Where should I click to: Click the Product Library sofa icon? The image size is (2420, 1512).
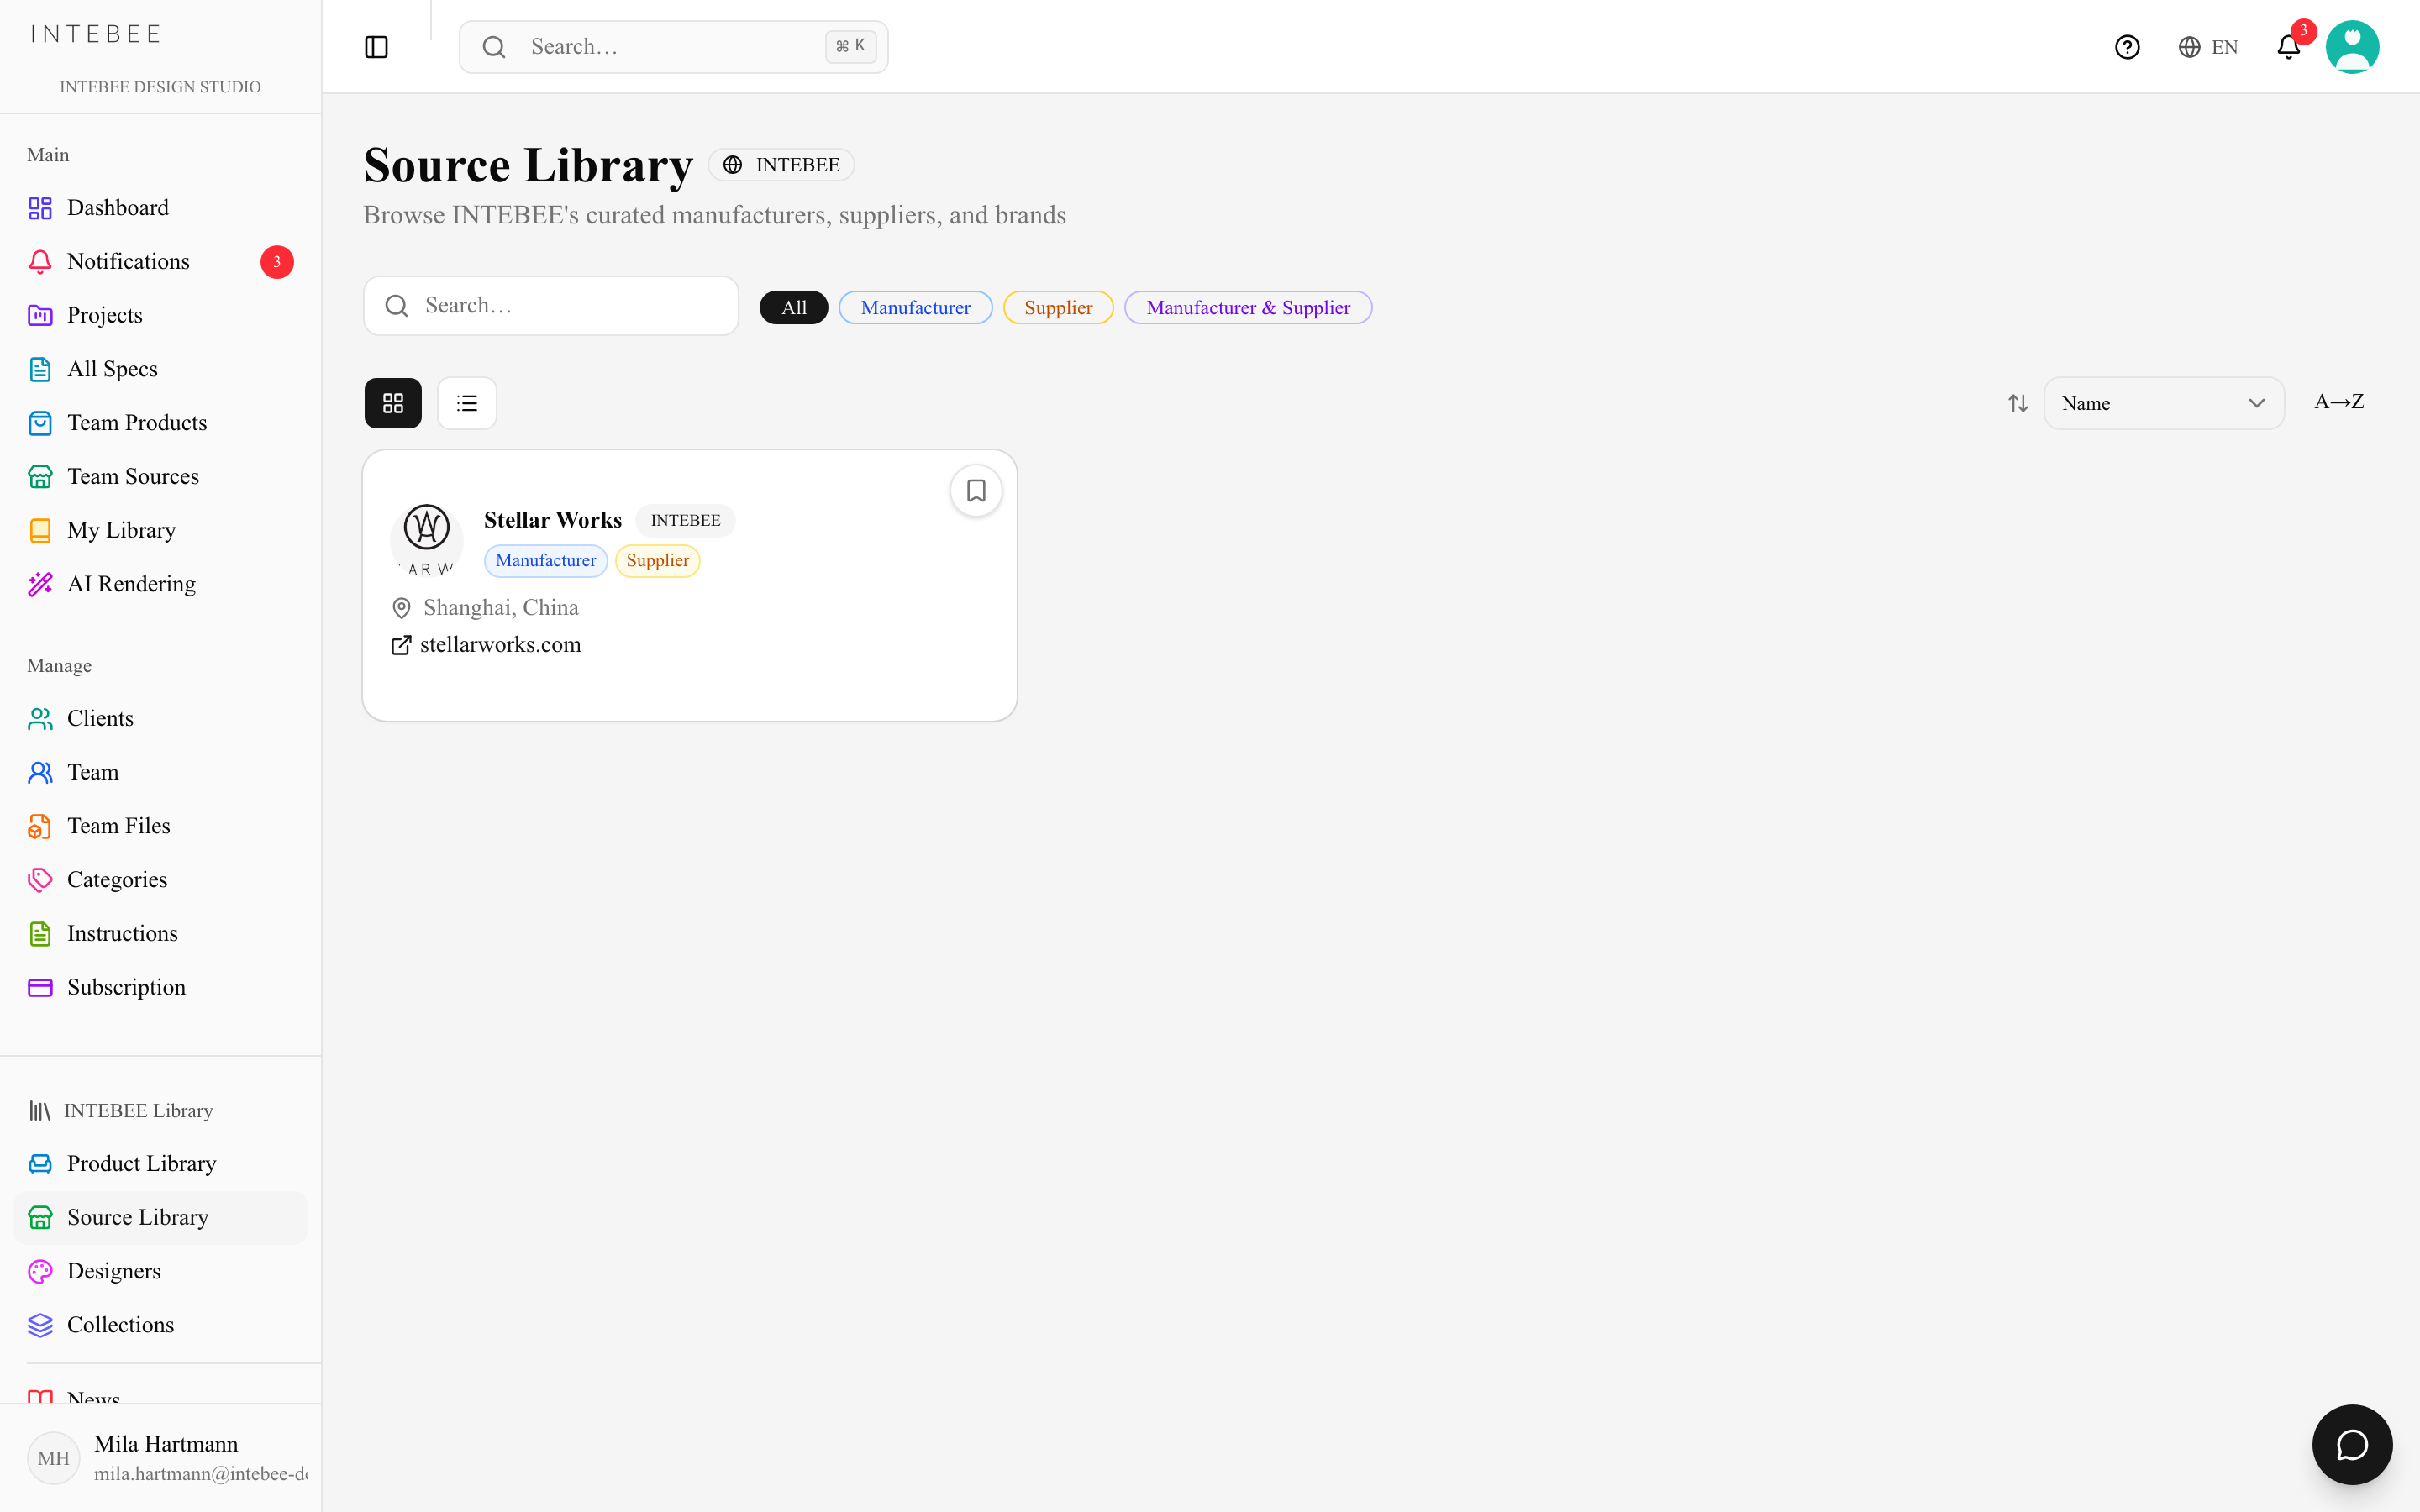click(x=40, y=1164)
